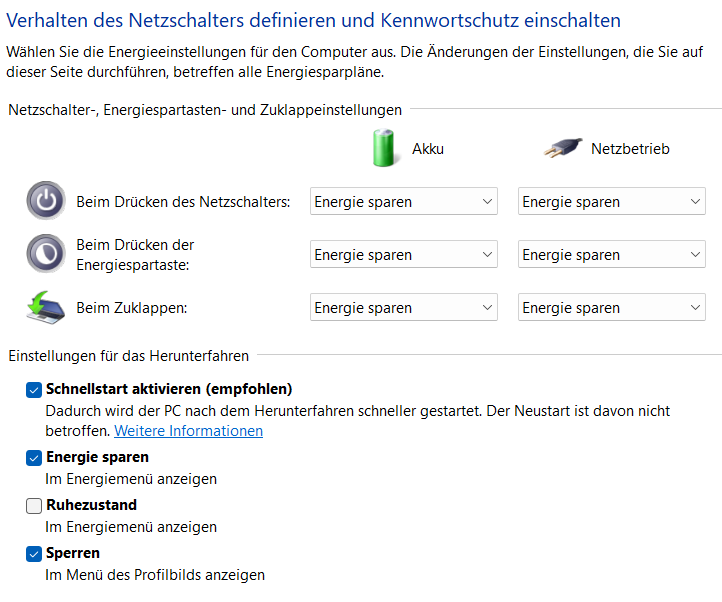The width and height of the screenshot is (722, 602).
Task: Uncheck the Energie sparen menu option
Action: click(x=34, y=457)
